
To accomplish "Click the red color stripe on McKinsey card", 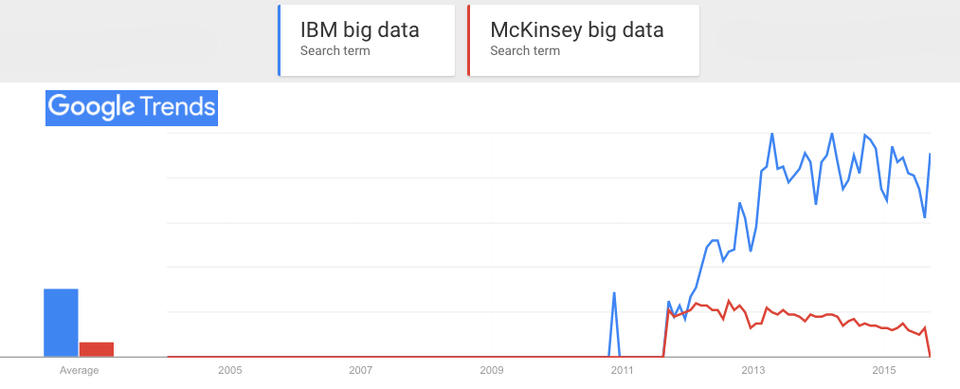I will coord(469,40).
